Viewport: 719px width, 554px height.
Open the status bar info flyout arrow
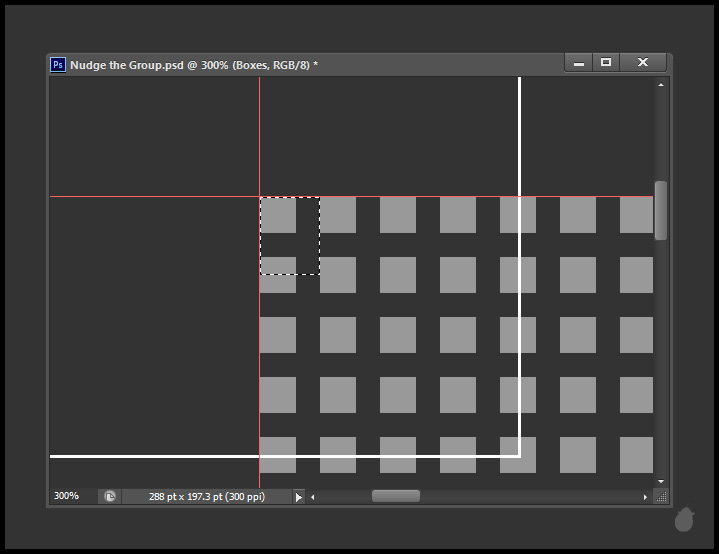pyautogui.click(x=298, y=497)
